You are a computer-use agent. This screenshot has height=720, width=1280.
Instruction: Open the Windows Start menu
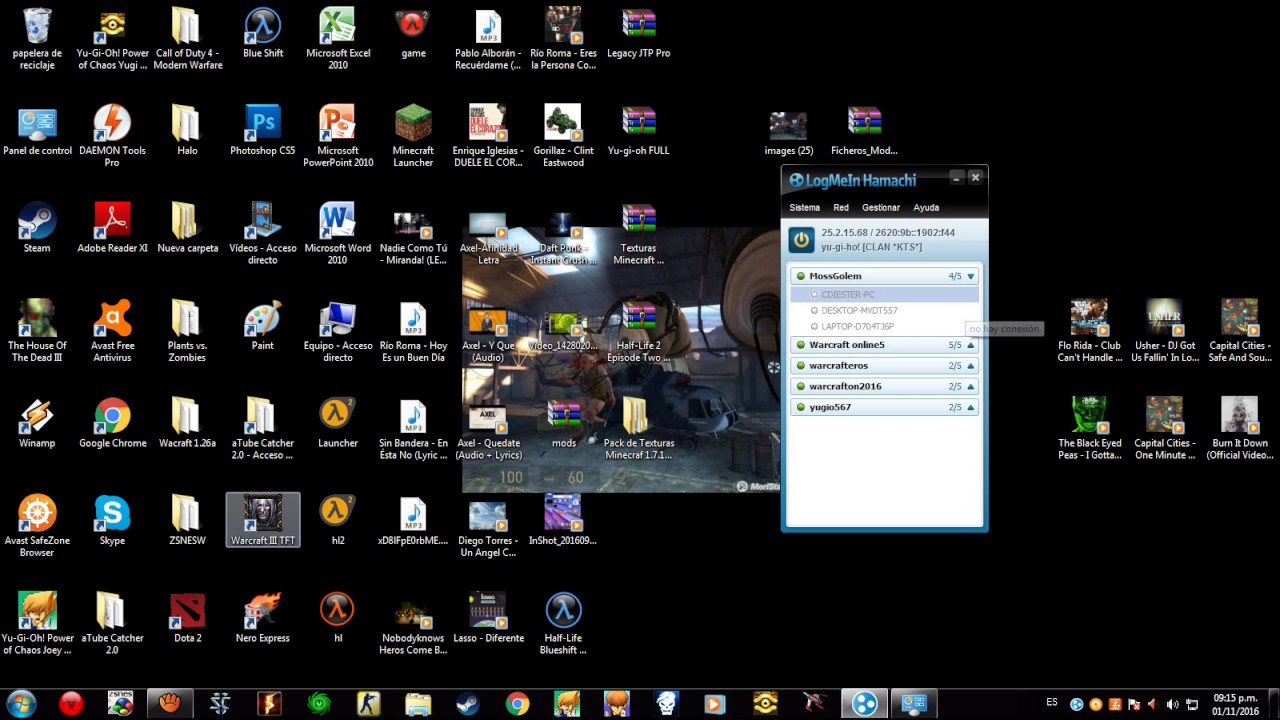(21, 704)
